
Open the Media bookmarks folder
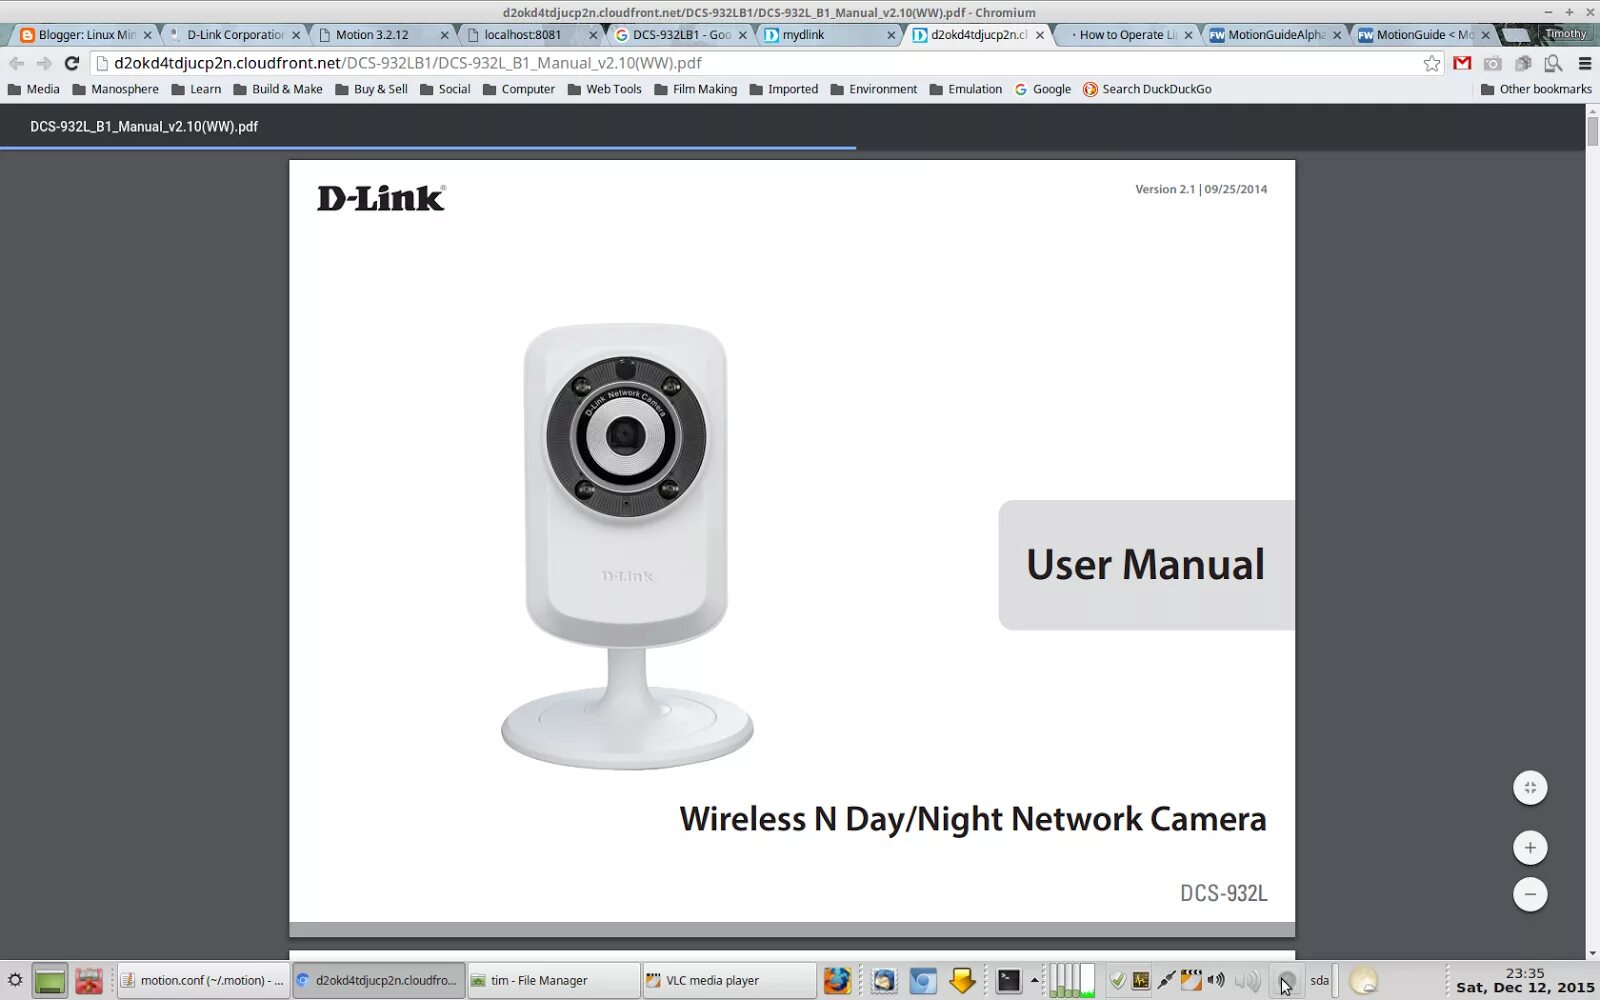[34, 89]
